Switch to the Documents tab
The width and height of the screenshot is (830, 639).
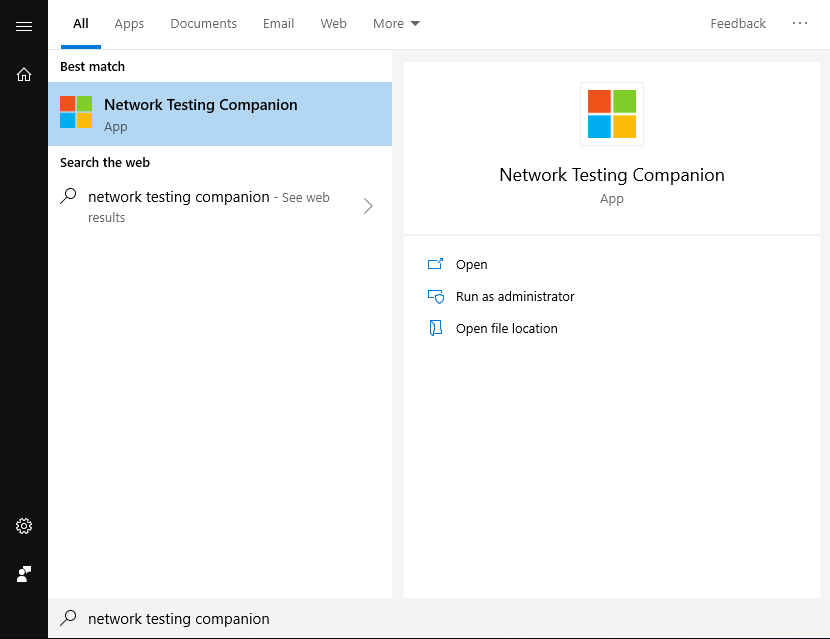coord(203,24)
